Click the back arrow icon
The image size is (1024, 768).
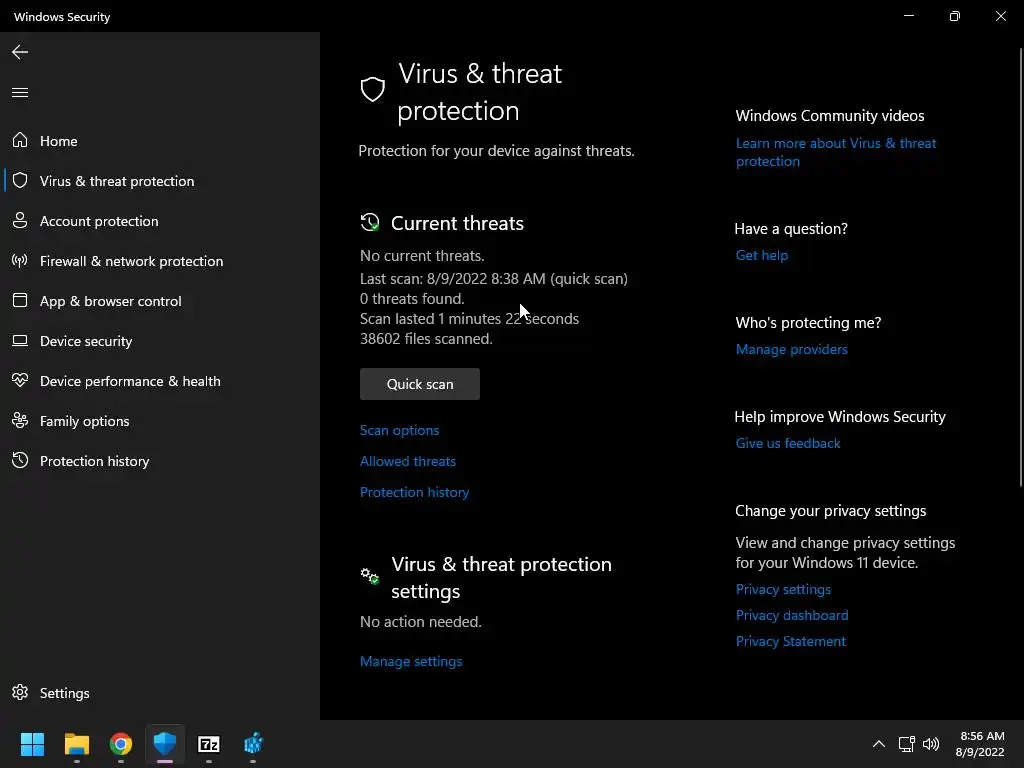[20, 52]
